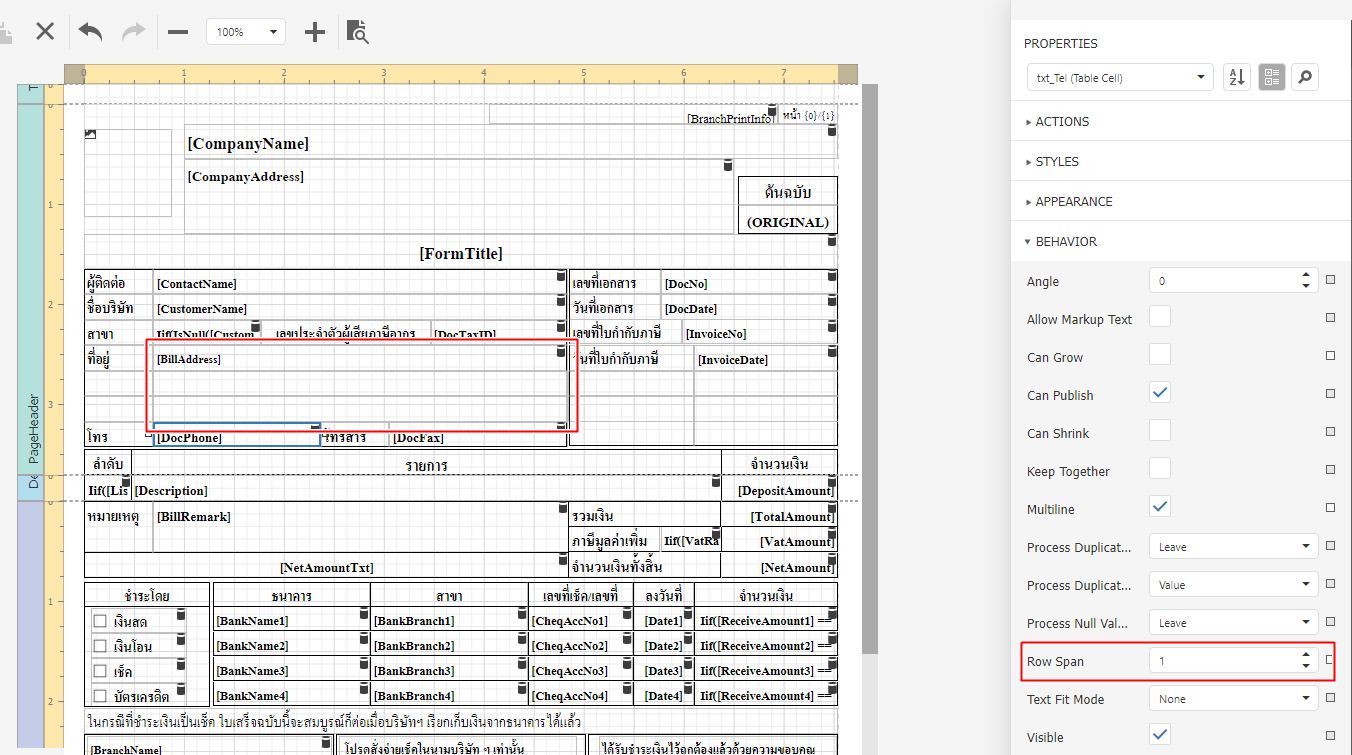The height and width of the screenshot is (755, 1352).
Task: Click property marker beside Multiline
Action: (1331, 508)
